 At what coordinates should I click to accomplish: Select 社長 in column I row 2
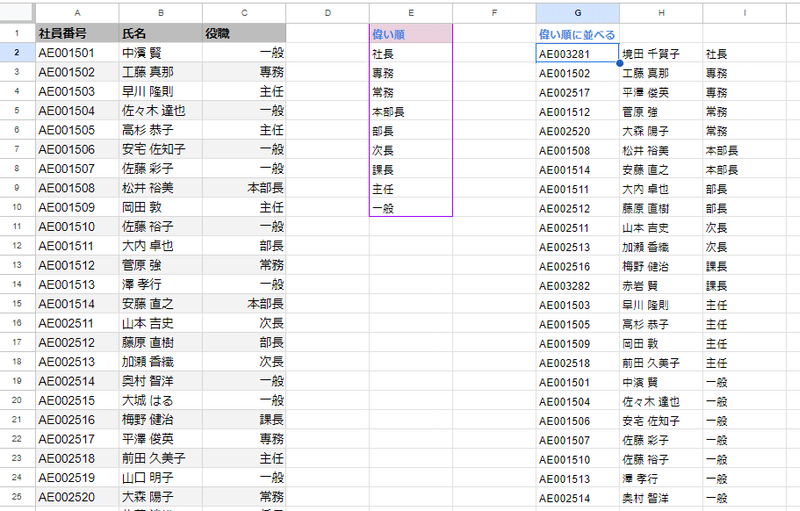(744, 54)
